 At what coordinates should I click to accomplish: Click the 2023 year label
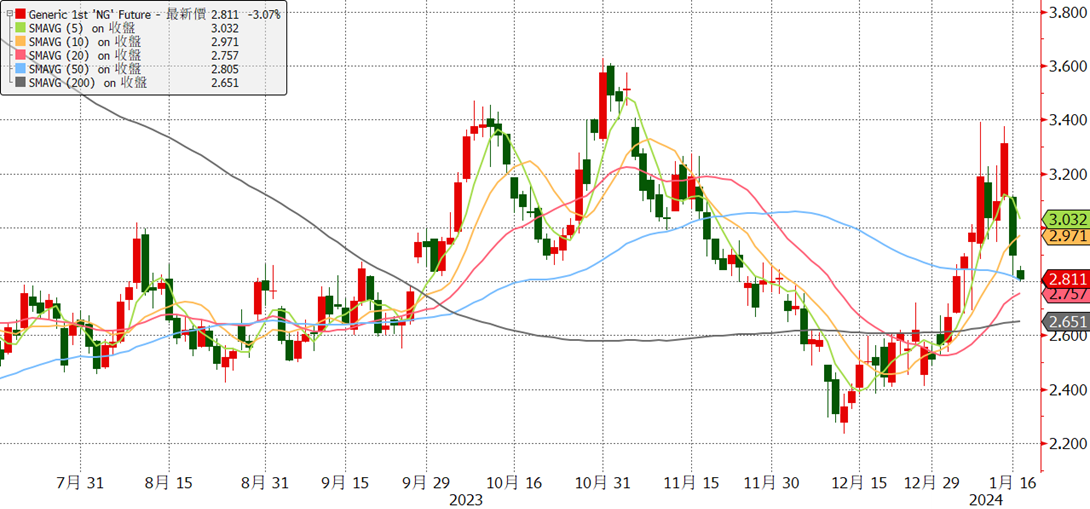click(x=464, y=500)
